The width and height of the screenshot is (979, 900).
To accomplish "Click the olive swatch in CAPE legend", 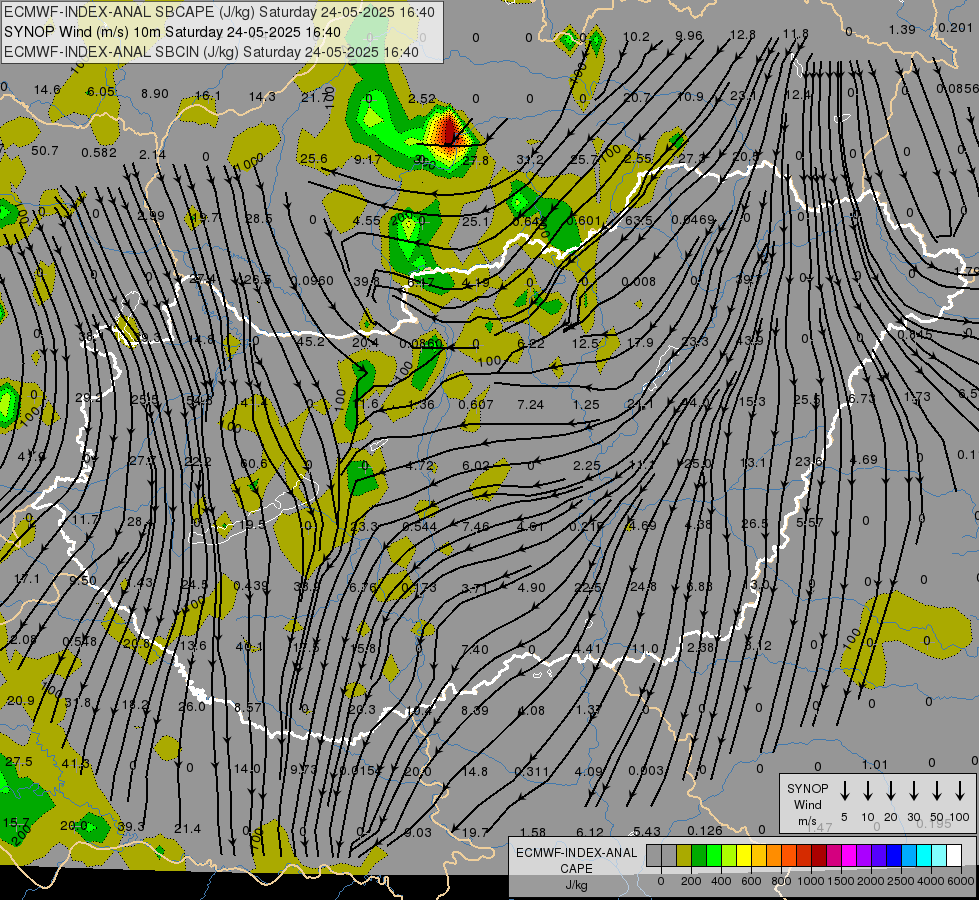I will [x=684, y=856].
